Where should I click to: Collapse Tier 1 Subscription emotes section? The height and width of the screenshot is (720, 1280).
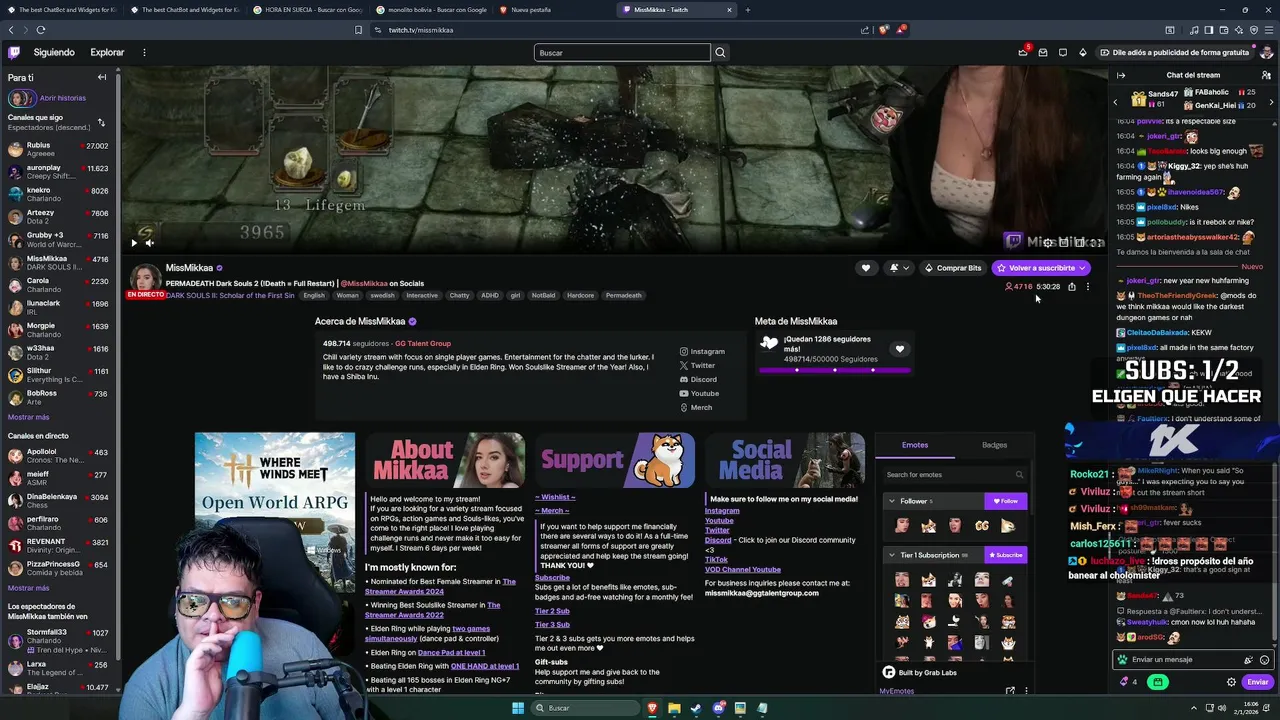click(892, 555)
